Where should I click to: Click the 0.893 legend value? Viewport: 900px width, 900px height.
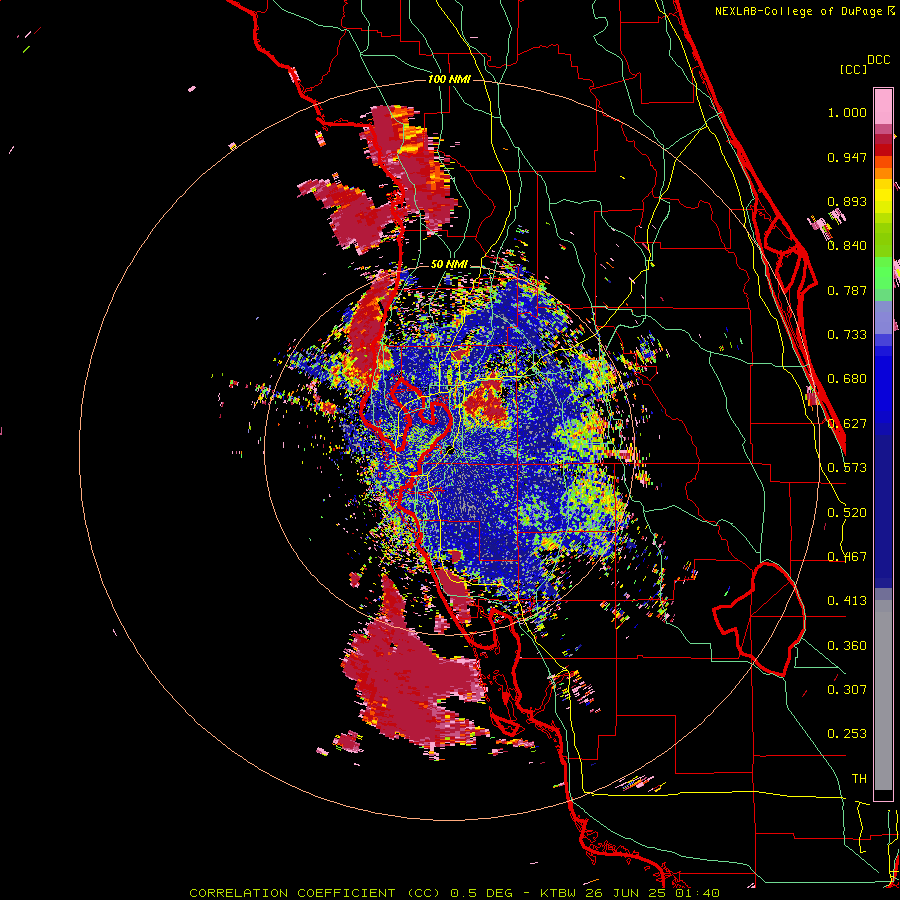pyautogui.click(x=847, y=201)
